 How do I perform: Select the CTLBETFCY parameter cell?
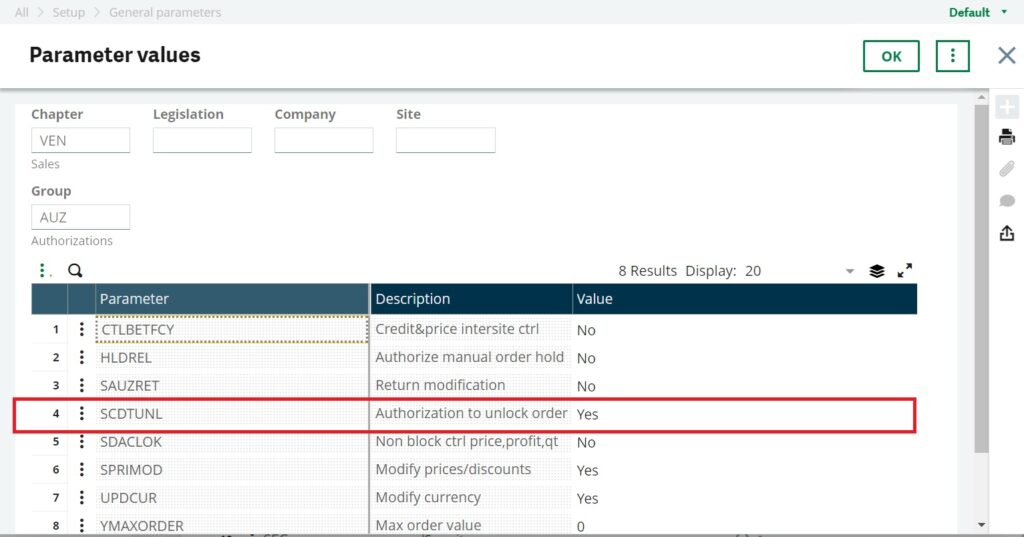[232, 329]
